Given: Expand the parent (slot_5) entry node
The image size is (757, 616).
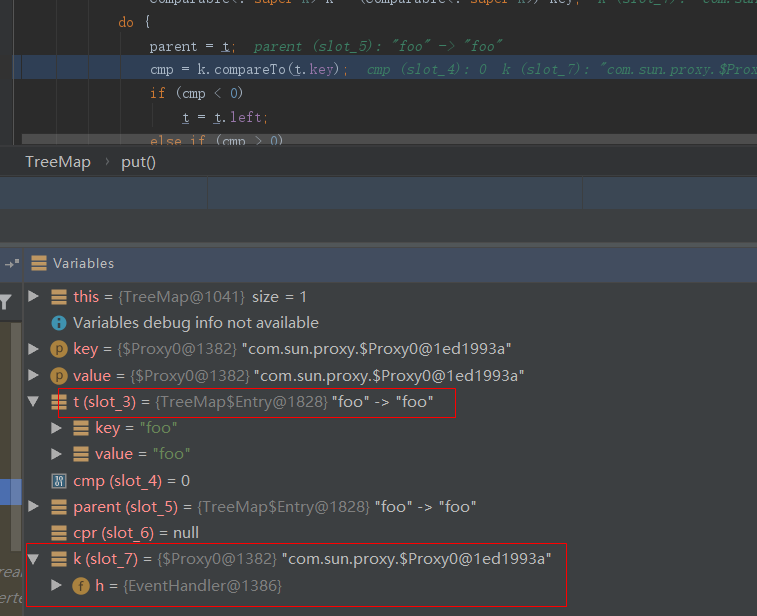Looking at the screenshot, I should [34, 507].
